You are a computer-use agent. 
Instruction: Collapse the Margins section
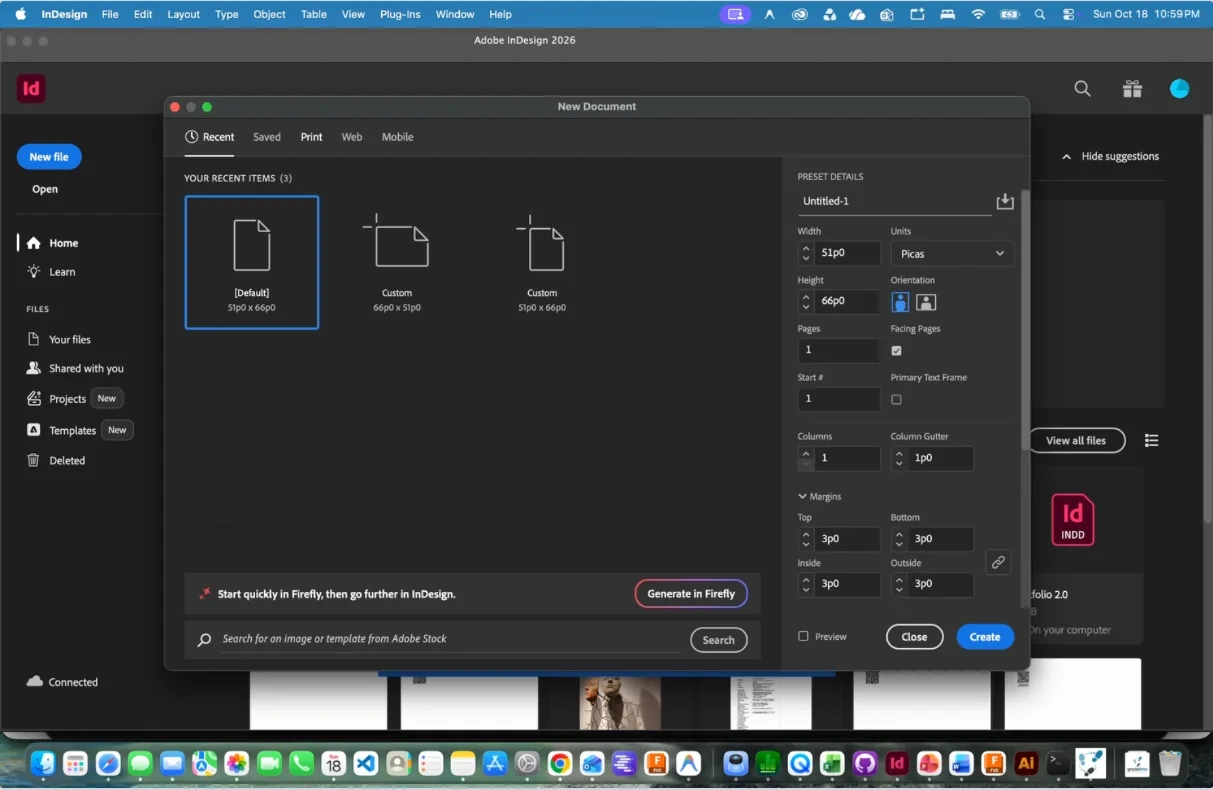tap(819, 496)
